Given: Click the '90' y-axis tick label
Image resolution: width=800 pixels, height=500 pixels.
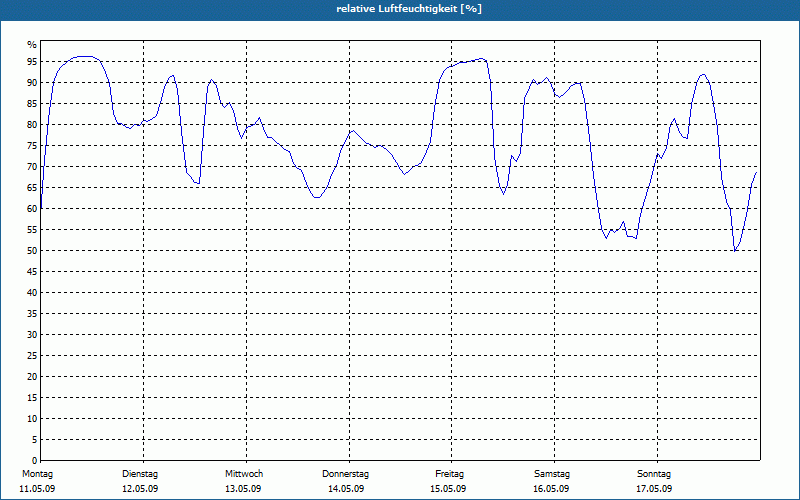Looking at the screenshot, I should pos(32,83).
